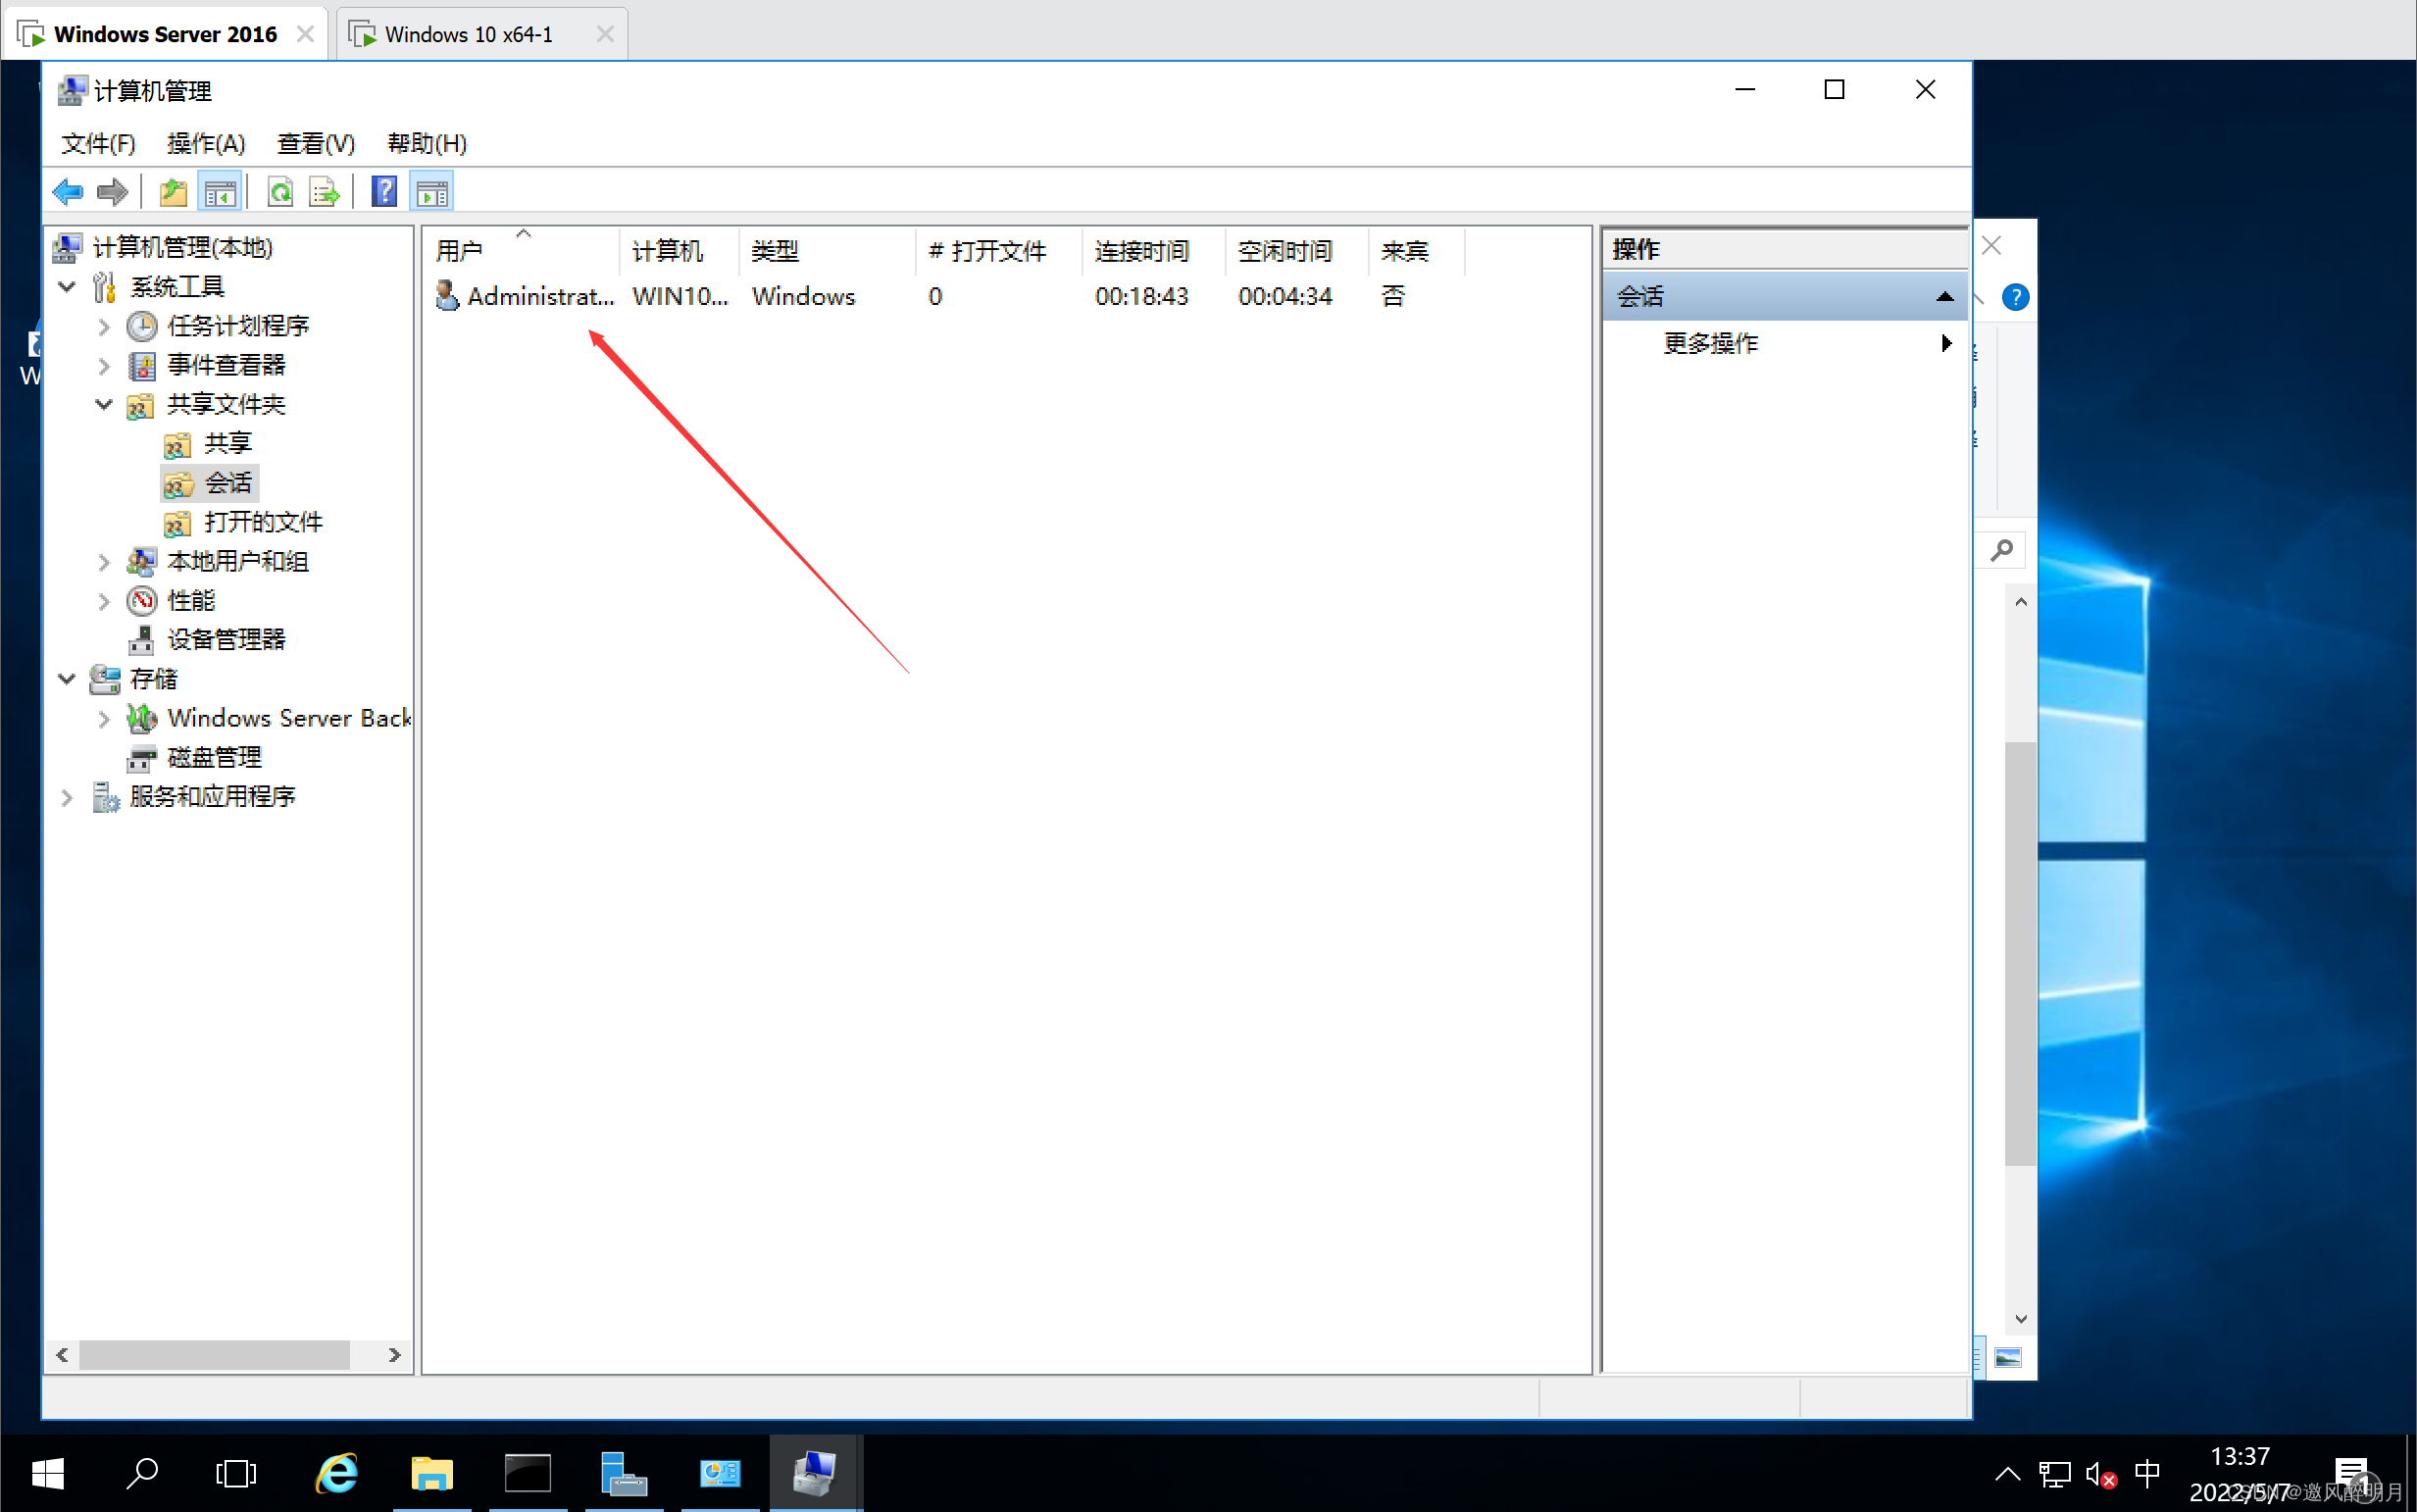Collapse the 系统工具 tree node
The height and width of the screenshot is (1512, 2417).
pyautogui.click(x=67, y=287)
